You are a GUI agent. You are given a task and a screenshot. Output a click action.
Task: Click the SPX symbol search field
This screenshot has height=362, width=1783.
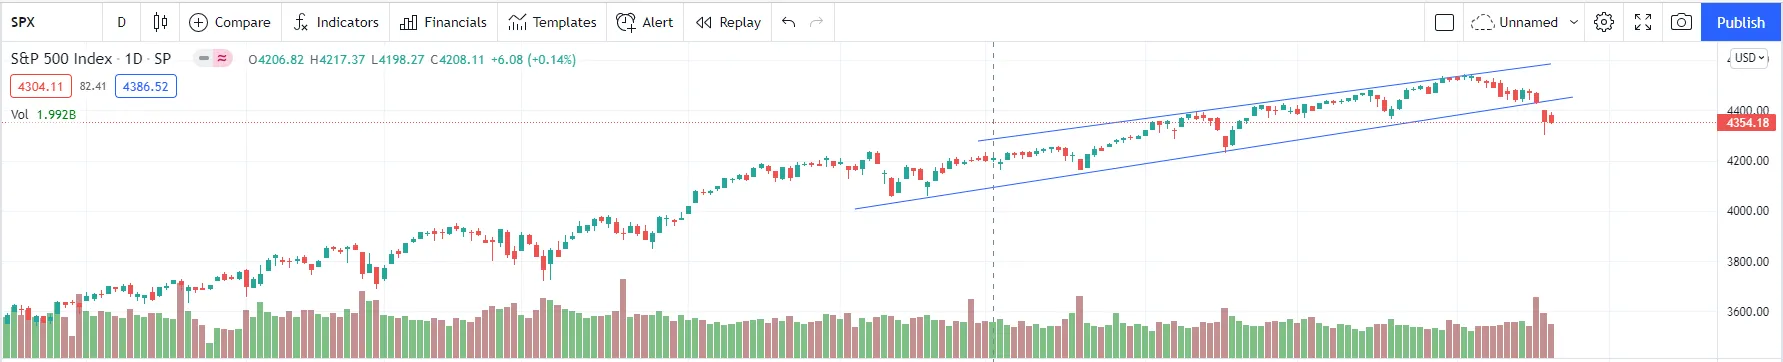point(52,22)
